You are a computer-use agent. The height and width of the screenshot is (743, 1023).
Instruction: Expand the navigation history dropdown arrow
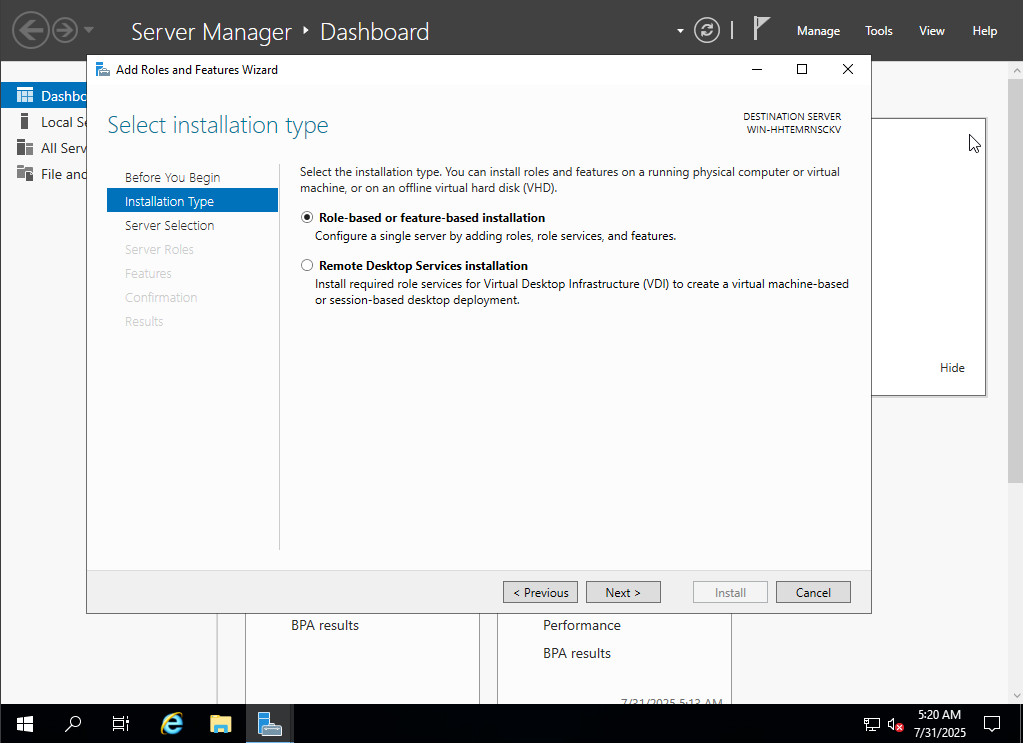(x=90, y=31)
